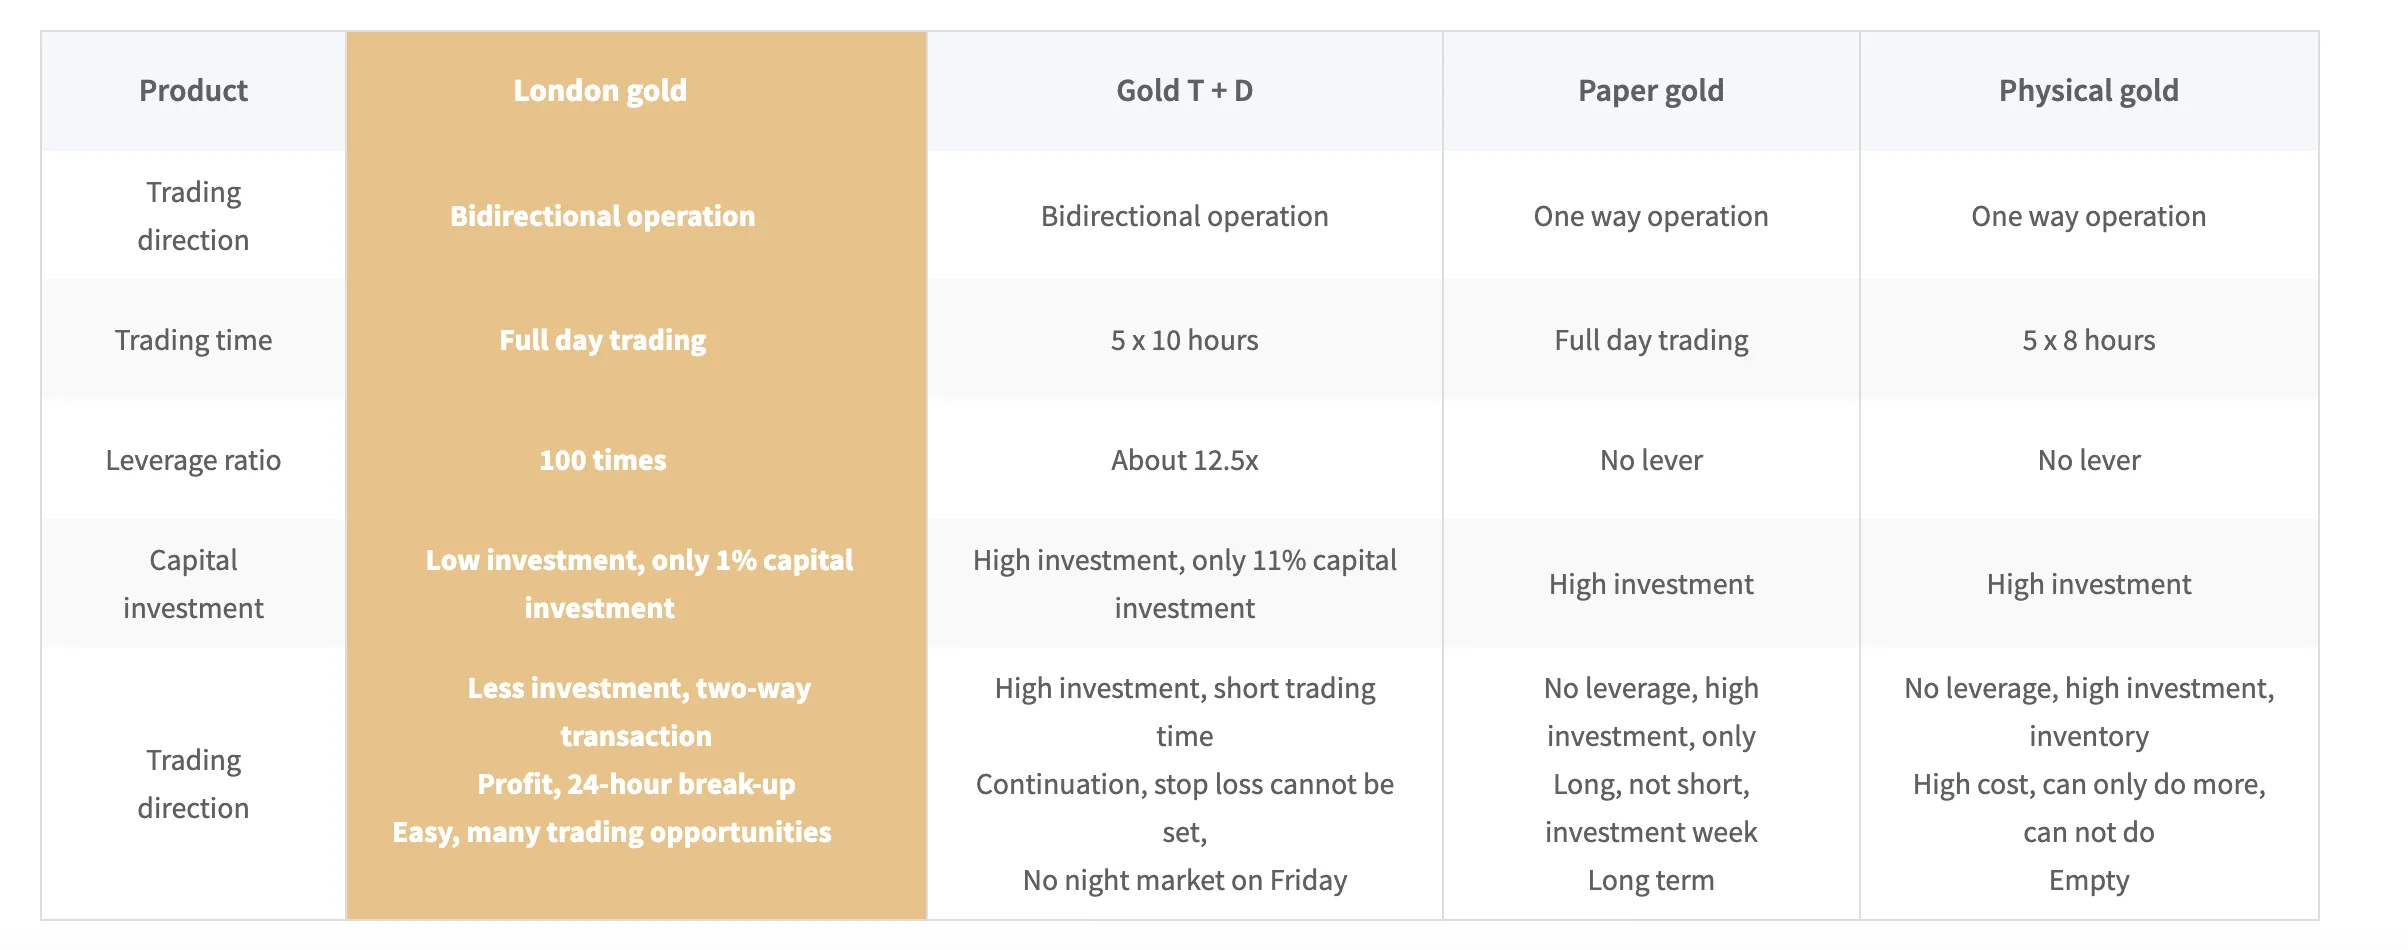This screenshot has width=2408, height=950.
Task: Select High investment, only 11% capital cell
Action: pos(1184,584)
